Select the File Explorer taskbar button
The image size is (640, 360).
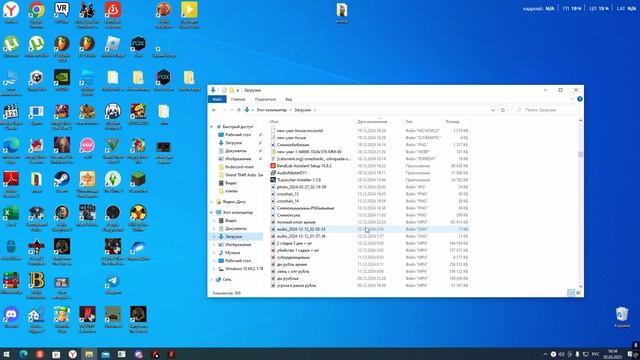(89, 354)
